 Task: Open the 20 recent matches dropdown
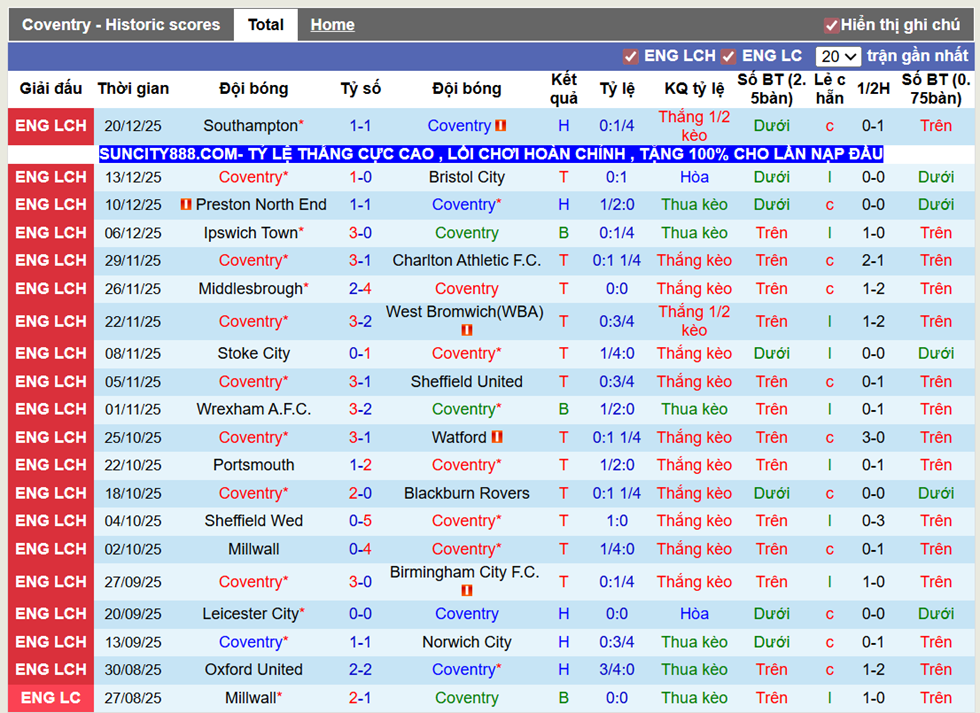pos(838,56)
